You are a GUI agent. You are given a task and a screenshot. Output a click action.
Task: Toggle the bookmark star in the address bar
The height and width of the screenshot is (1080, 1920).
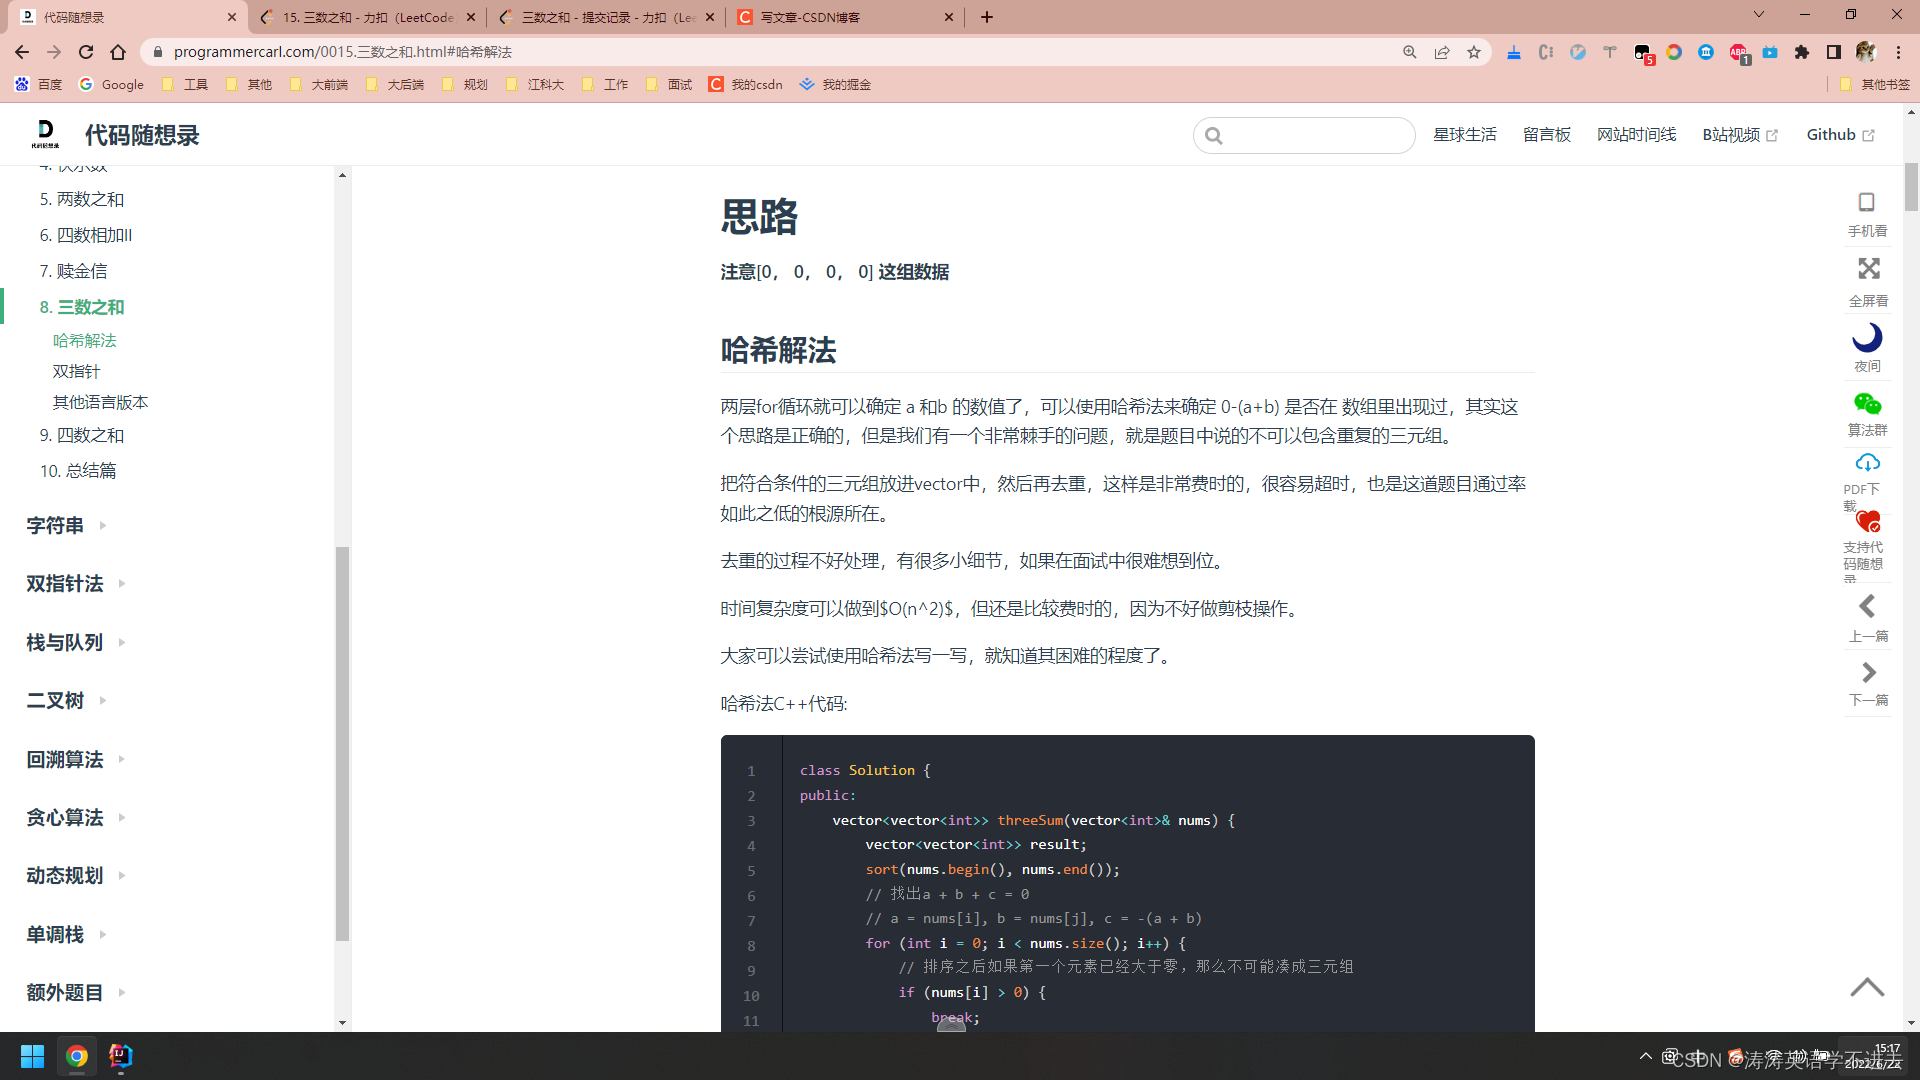pyautogui.click(x=1474, y=52)
